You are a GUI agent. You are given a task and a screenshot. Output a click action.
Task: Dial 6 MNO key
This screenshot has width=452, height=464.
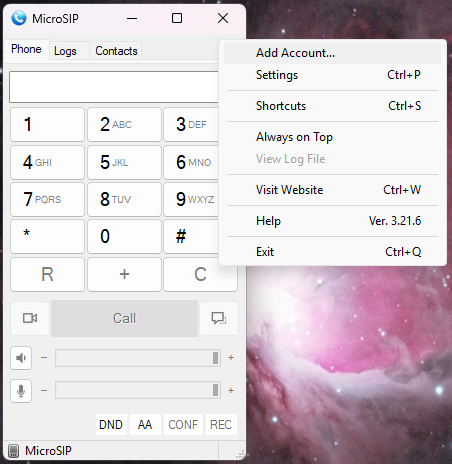[x=191, y=162]
